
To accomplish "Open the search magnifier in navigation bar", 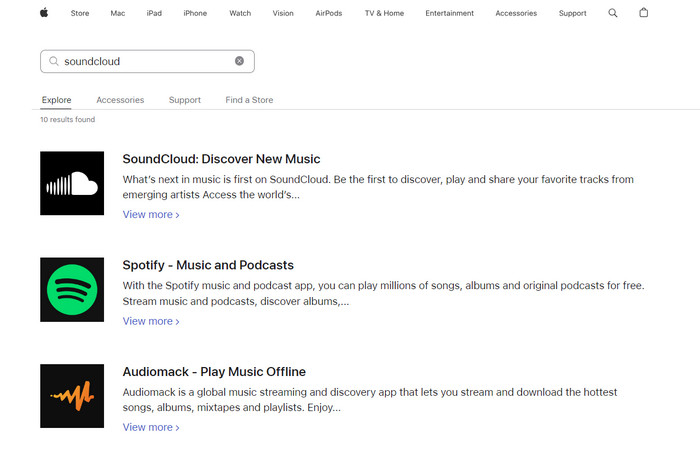I will pos(613,13).
